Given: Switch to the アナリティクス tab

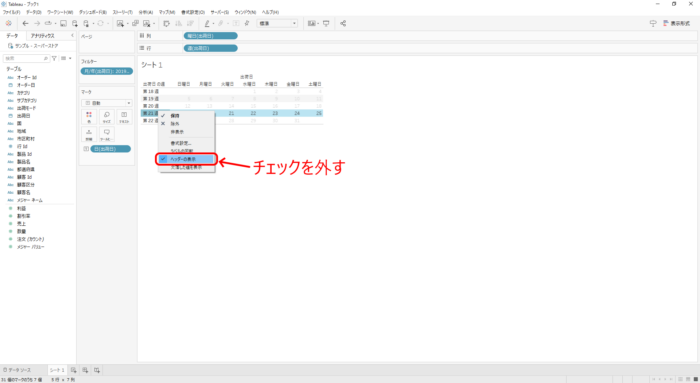Looking at the screenshot, I should 43,36.
